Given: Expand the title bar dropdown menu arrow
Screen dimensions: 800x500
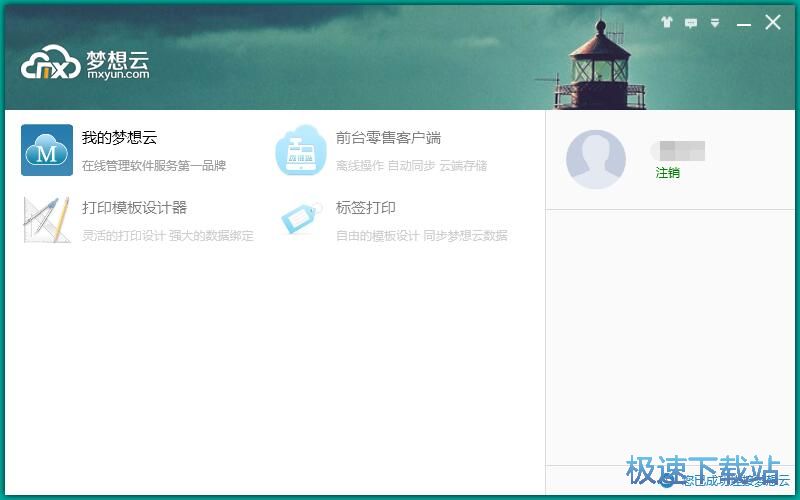Looking at the screenshot, I should 715,23.
